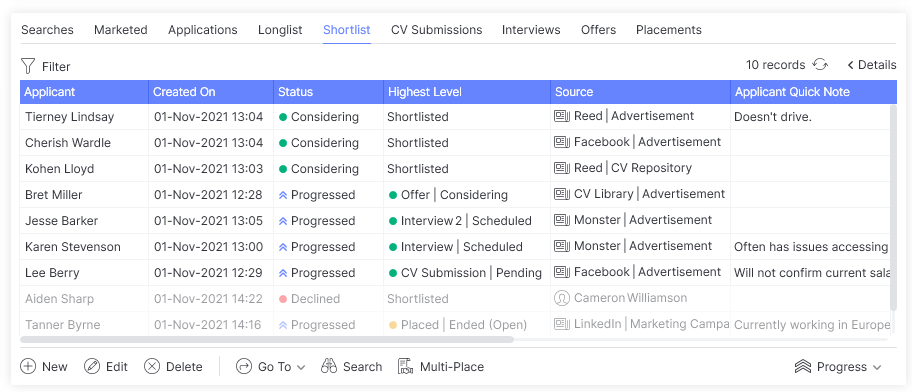
Task: Go to the Placements tab
Action: point(669,30)
